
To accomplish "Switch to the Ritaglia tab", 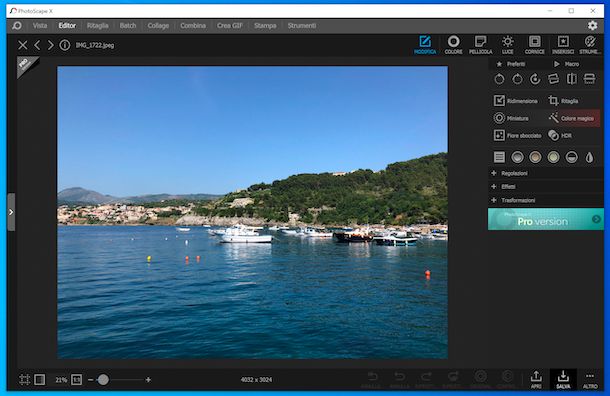I will (x=97, y=26).
